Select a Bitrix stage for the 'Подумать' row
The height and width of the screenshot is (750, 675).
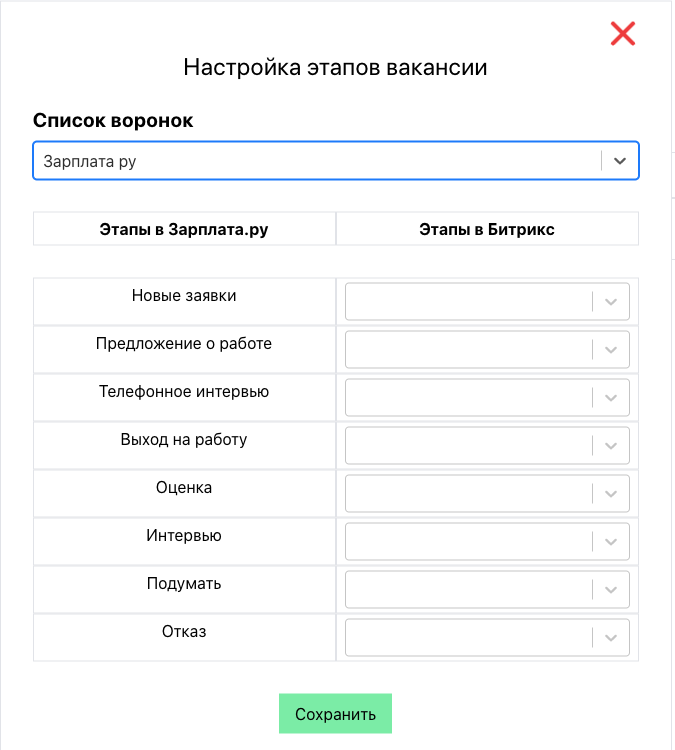487,589
